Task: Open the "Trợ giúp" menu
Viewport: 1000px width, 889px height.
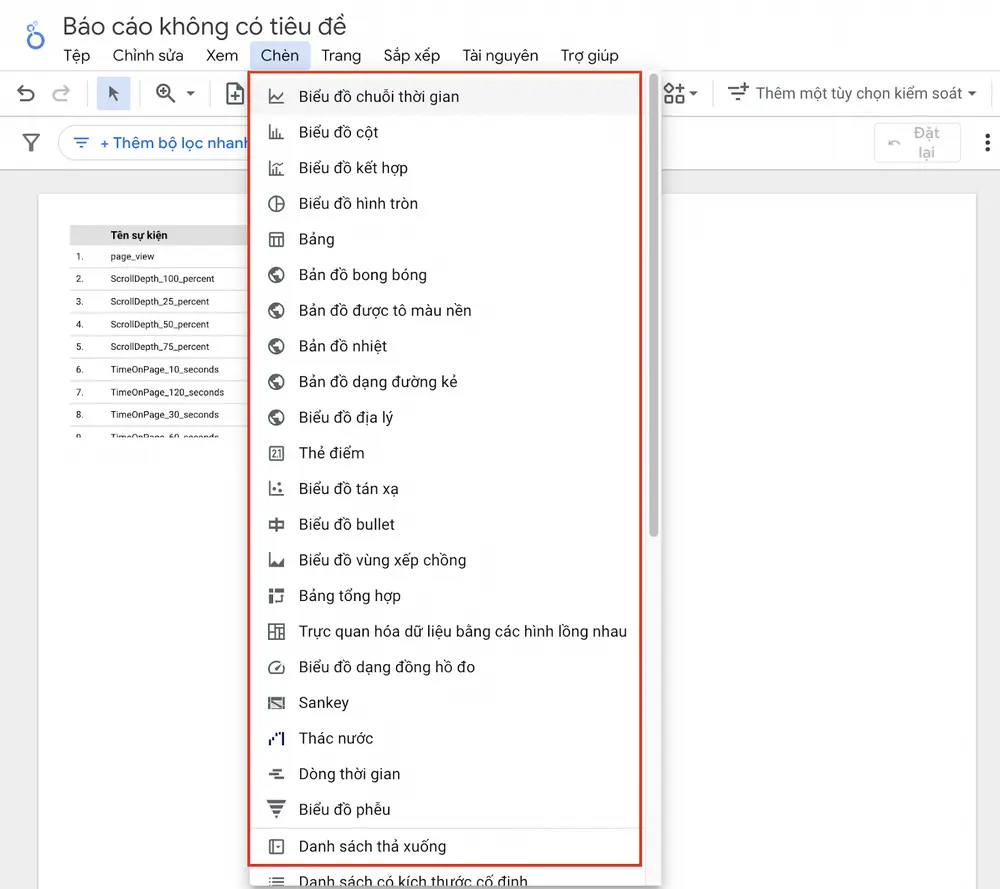Action: click(590, 55)
